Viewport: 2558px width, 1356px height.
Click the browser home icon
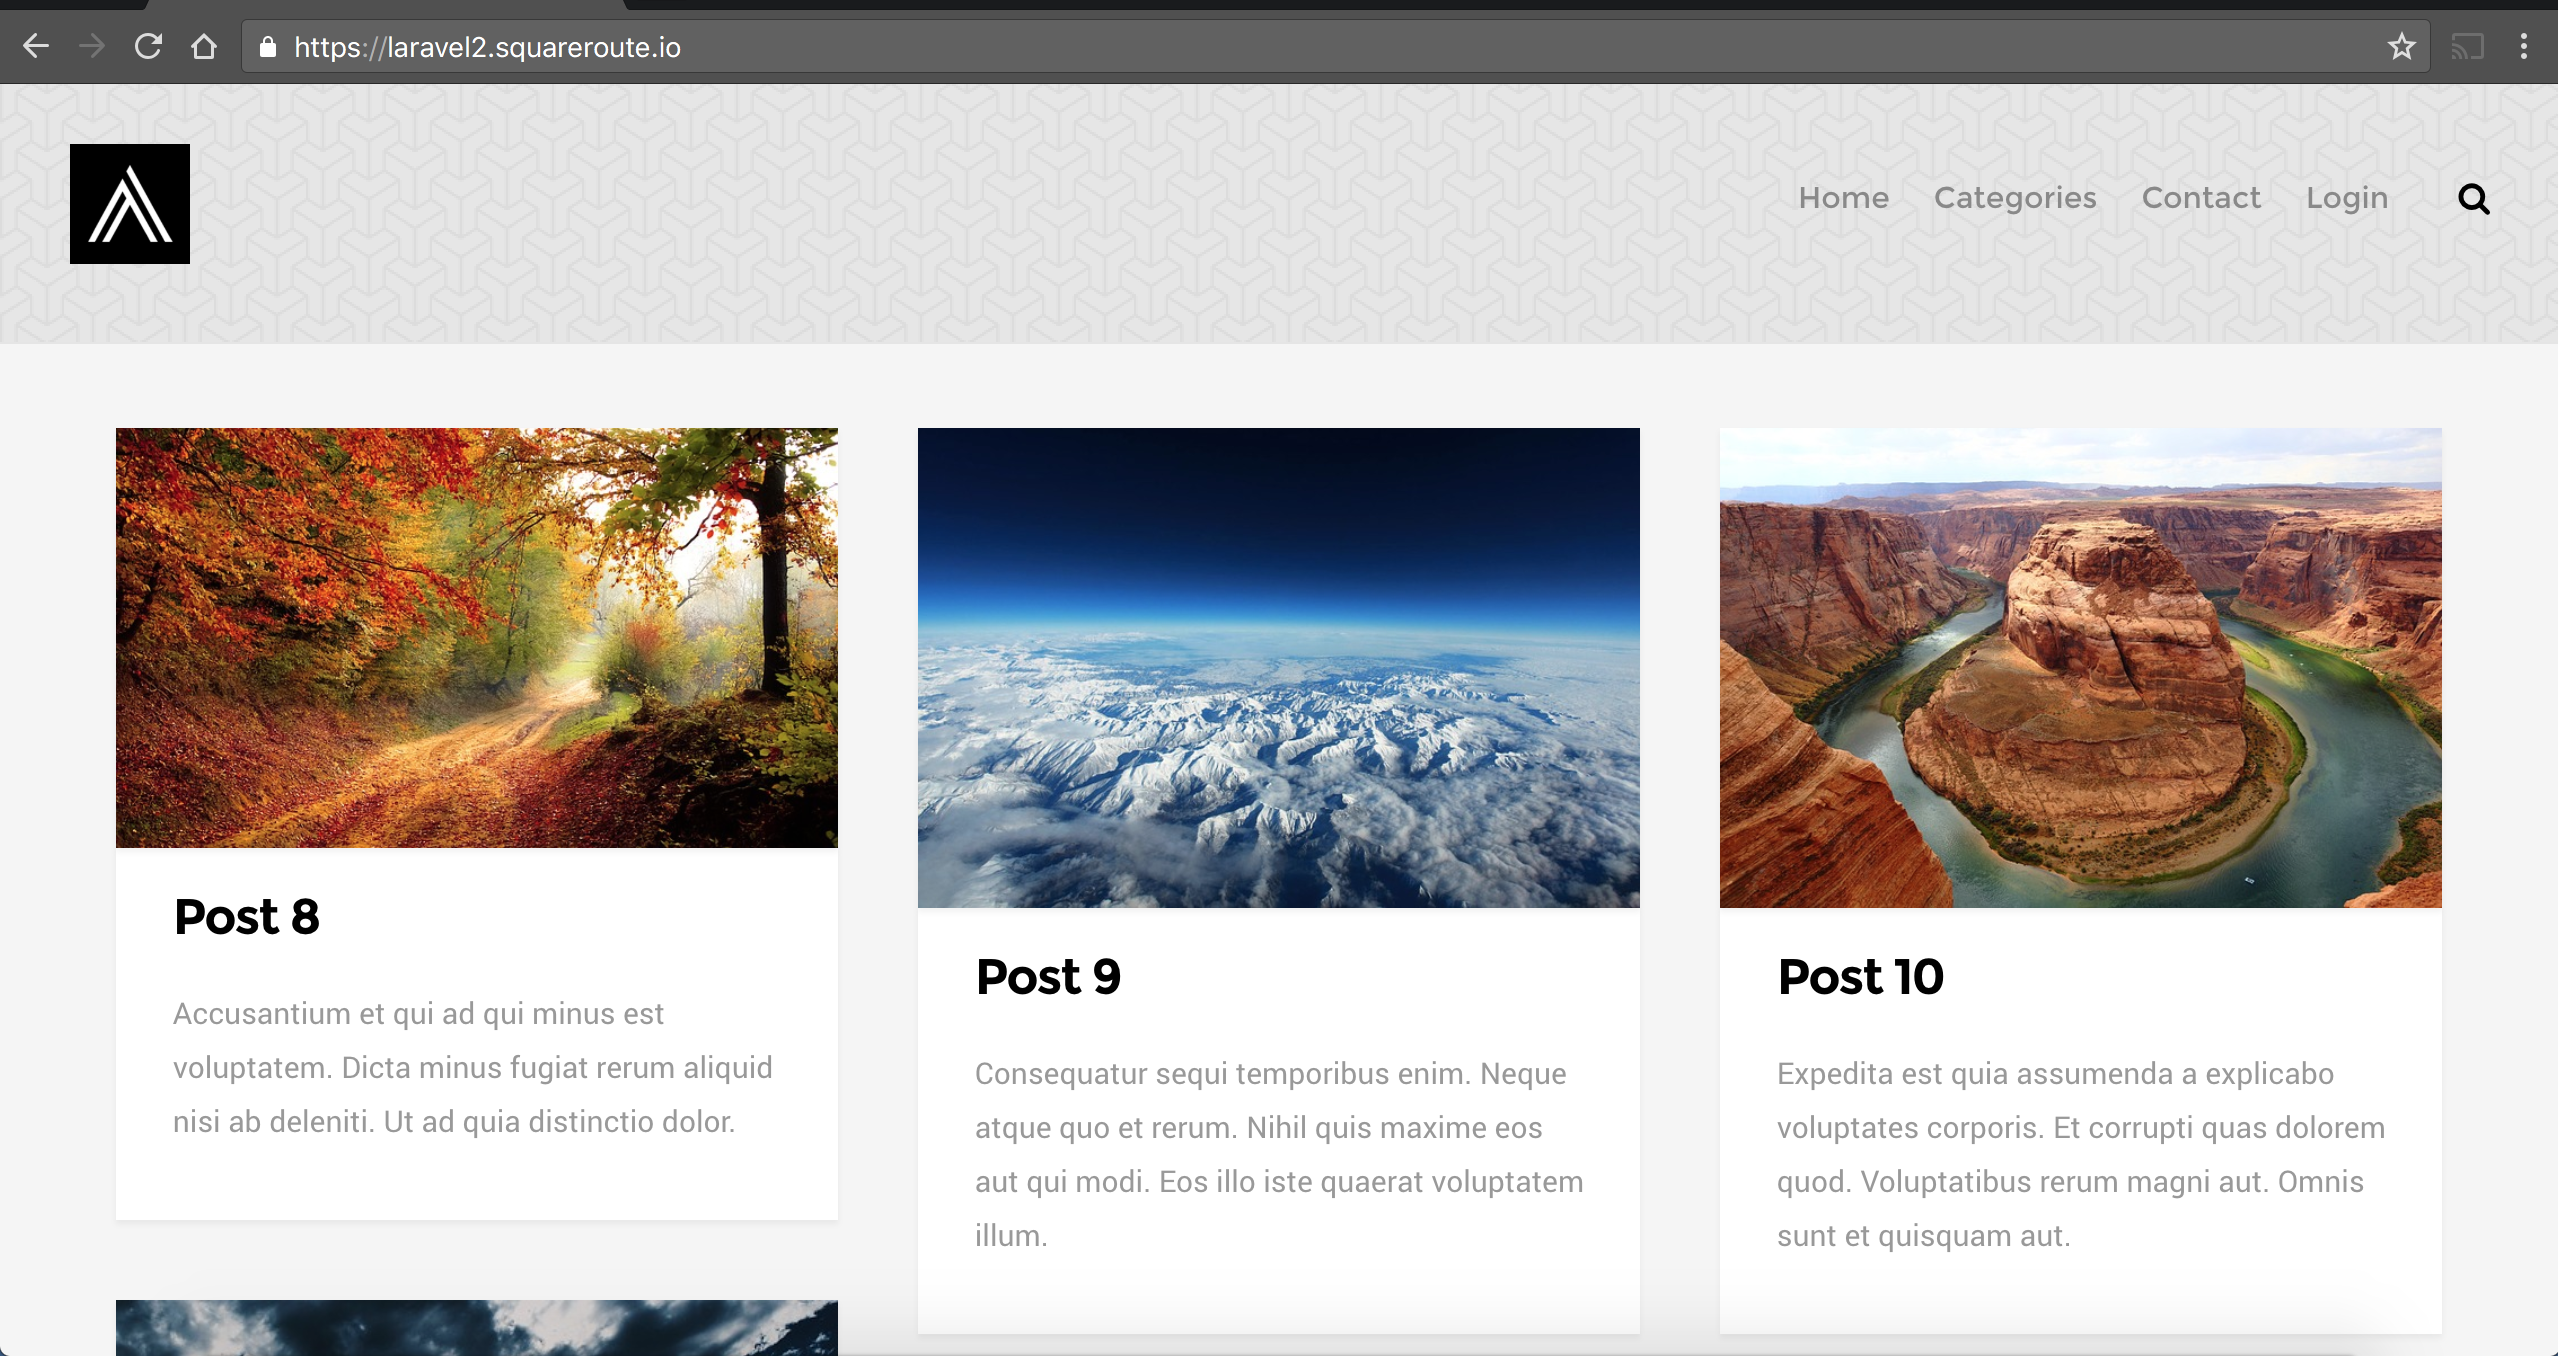(204, 46)
